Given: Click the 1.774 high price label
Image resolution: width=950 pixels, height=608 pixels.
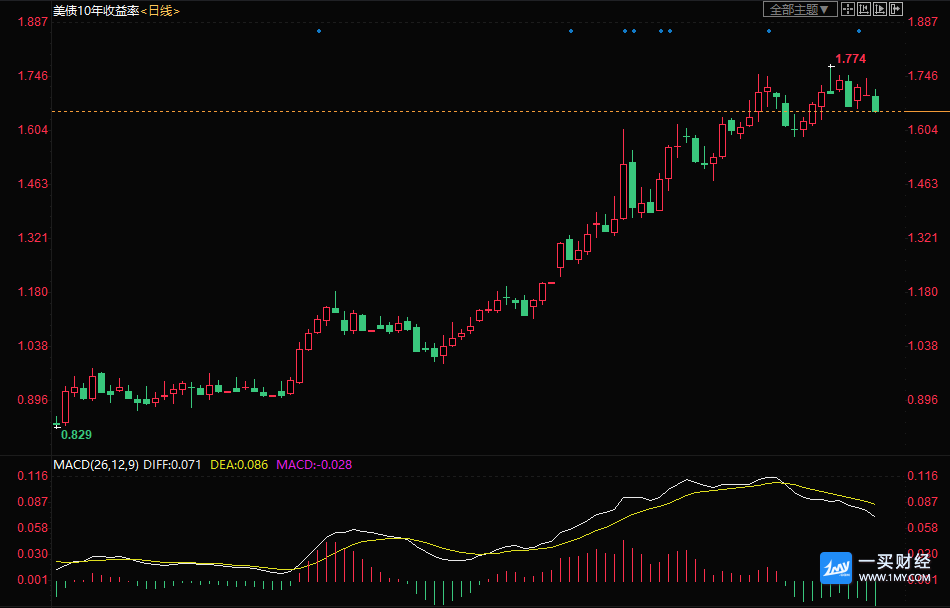Looking at the screenshot, I should (851, 59).
